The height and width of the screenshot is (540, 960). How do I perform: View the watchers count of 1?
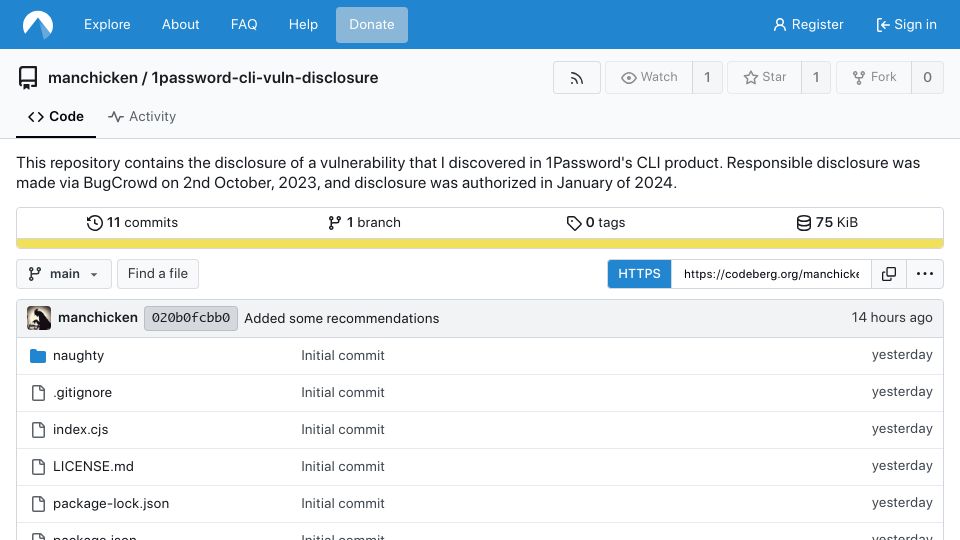707,78
